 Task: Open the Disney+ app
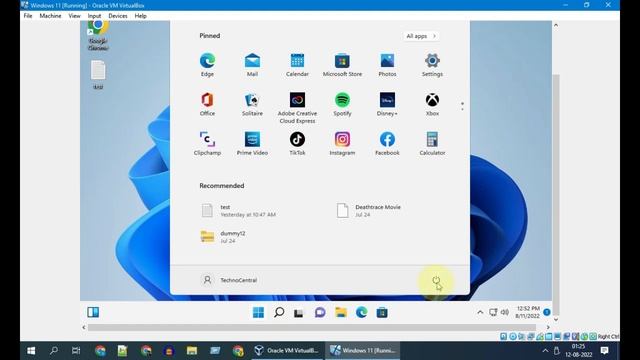387,104
